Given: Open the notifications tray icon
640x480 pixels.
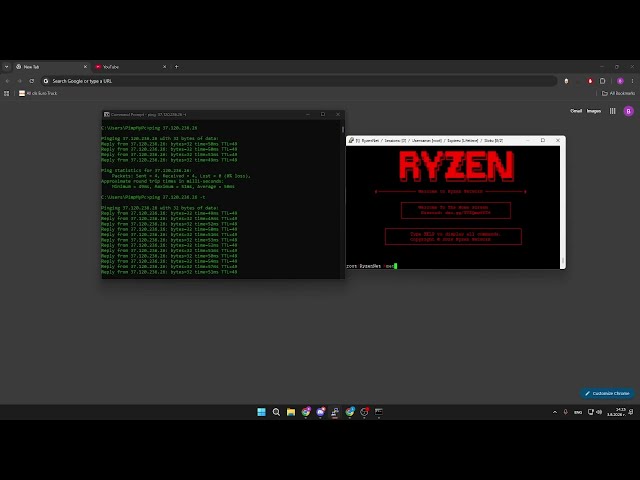Looking at the screenshot, I should [x=631, y=412].
